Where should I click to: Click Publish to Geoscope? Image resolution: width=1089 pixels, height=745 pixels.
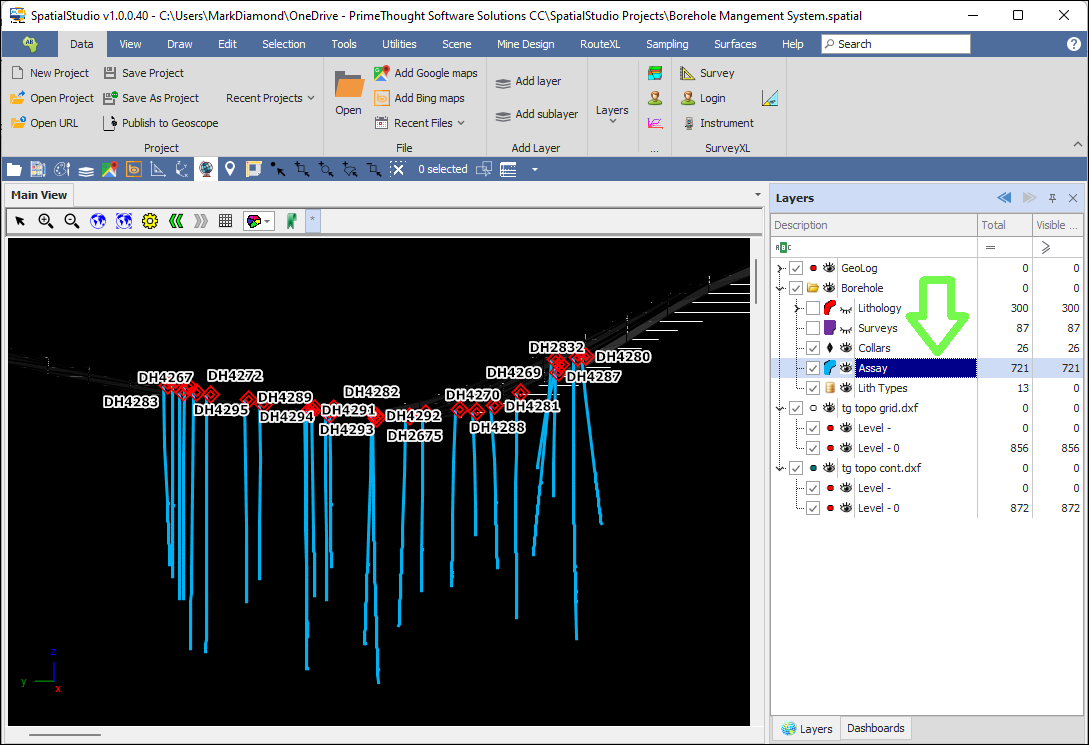point(169,123)
